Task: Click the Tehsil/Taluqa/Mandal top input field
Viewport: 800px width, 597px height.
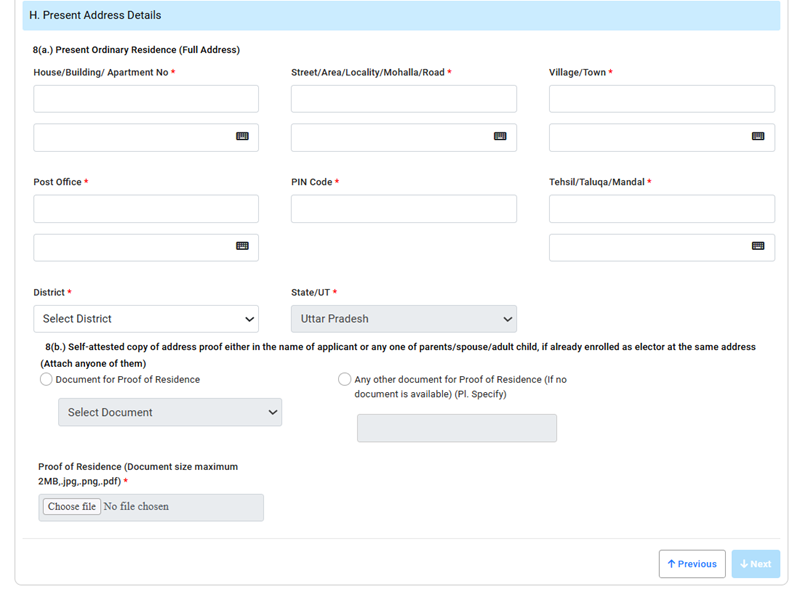Action: point(662,209)
